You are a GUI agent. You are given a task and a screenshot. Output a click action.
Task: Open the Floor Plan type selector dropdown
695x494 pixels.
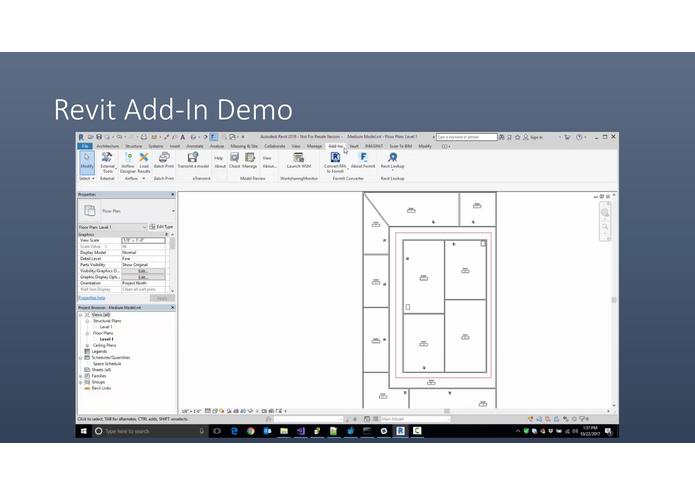tap(173, 211)
